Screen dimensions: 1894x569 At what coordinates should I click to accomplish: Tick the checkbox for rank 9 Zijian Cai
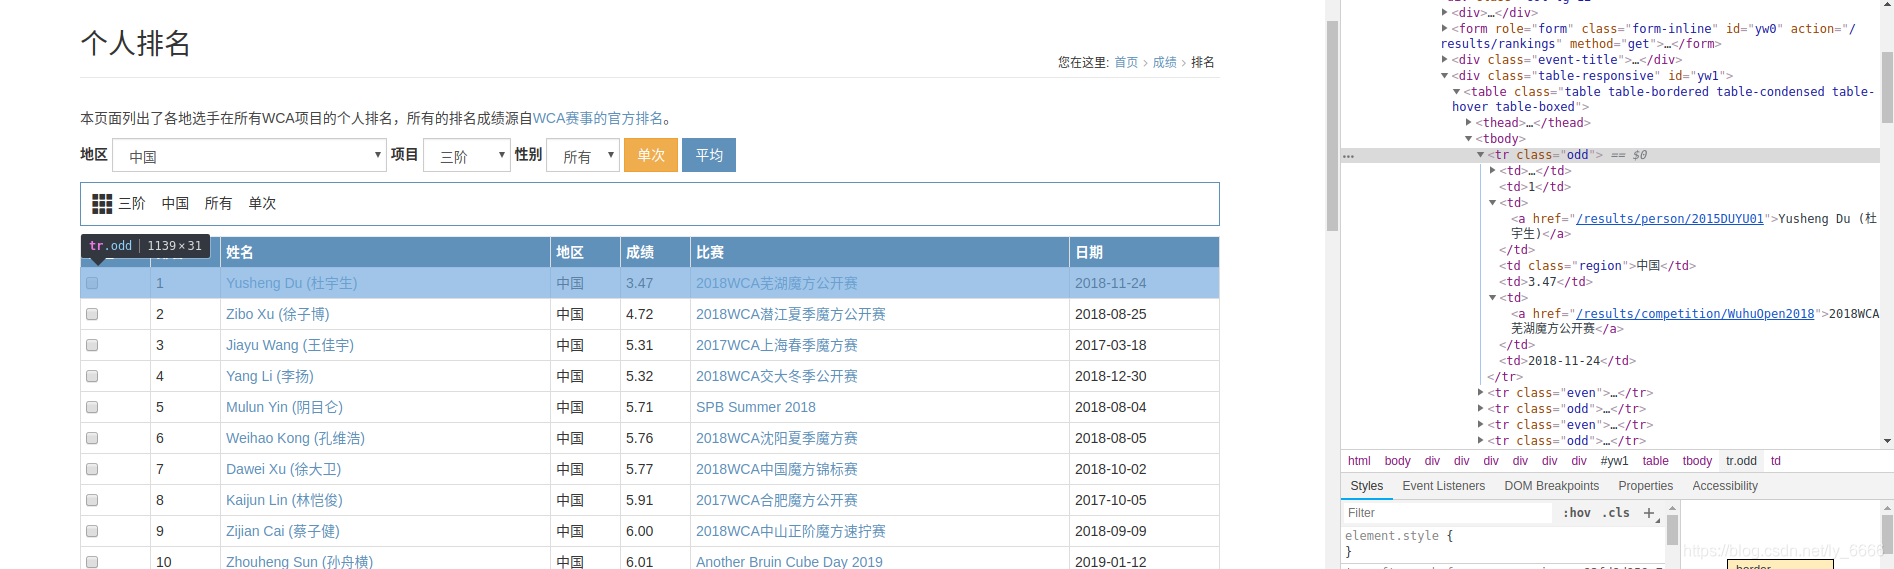pyautogui.click(x=92, y=531)
